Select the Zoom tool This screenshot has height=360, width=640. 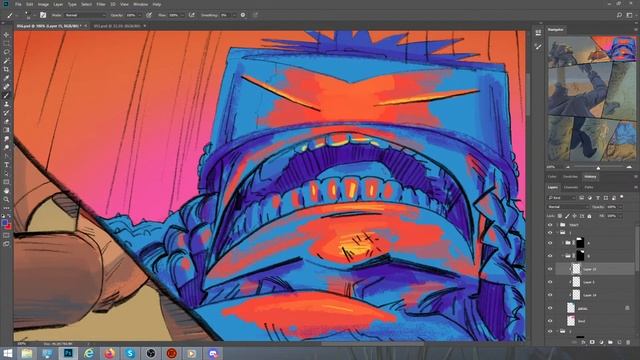(6, 199)
